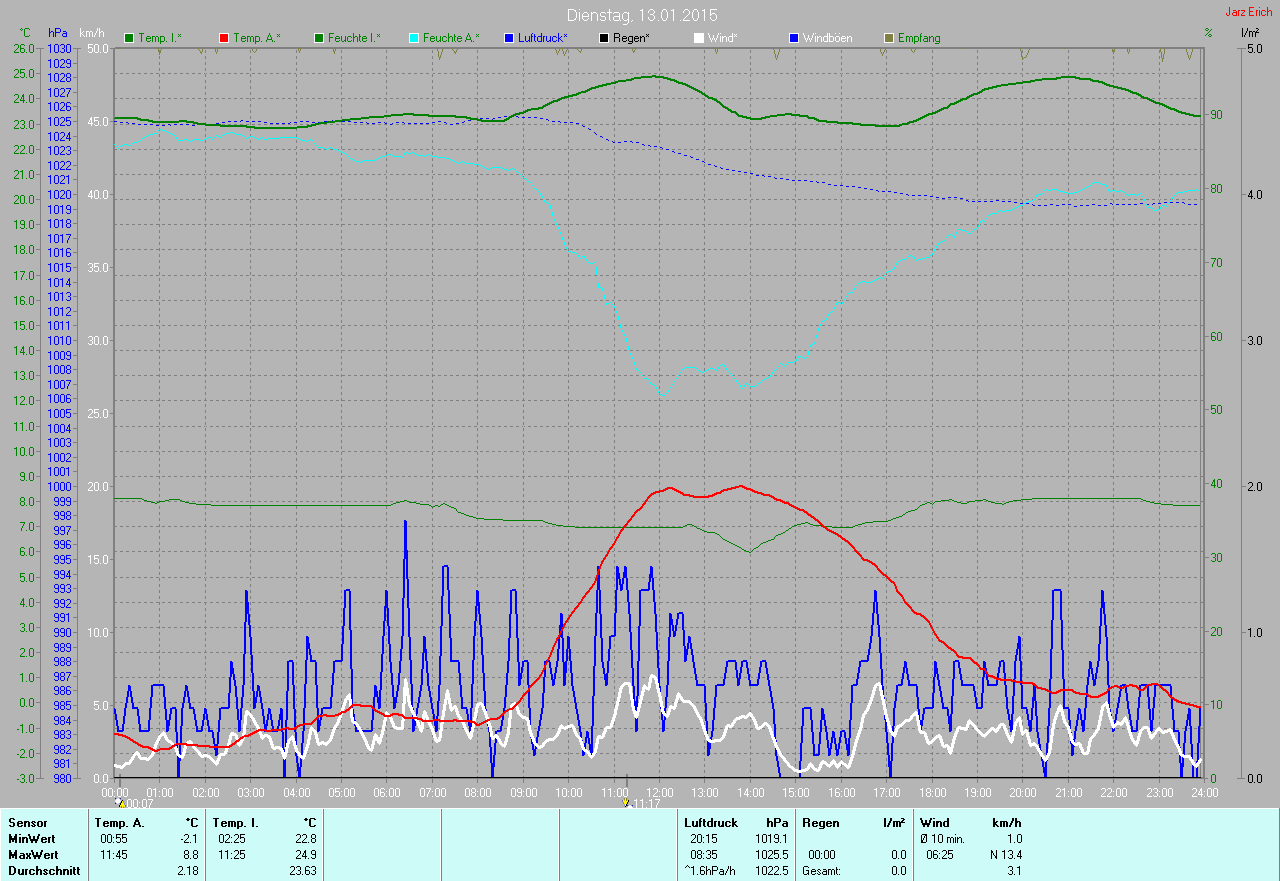Image resolution: width=1280 pixels, height=881 pixels.
Task: Click the blue Windböen legend square
Action: [x=794, y=38]
